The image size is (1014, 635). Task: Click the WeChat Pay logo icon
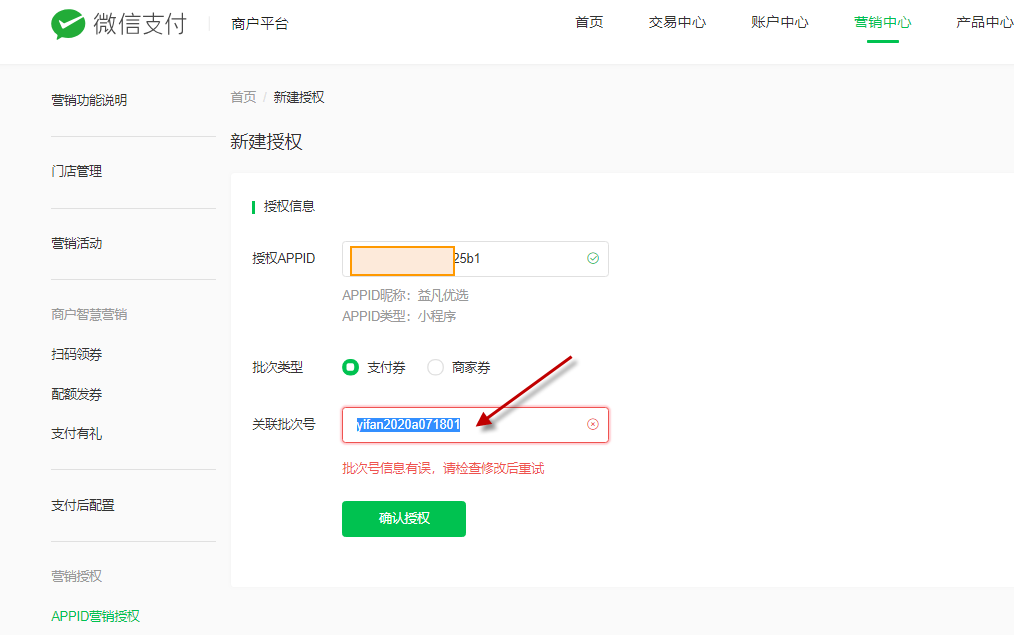68,25
